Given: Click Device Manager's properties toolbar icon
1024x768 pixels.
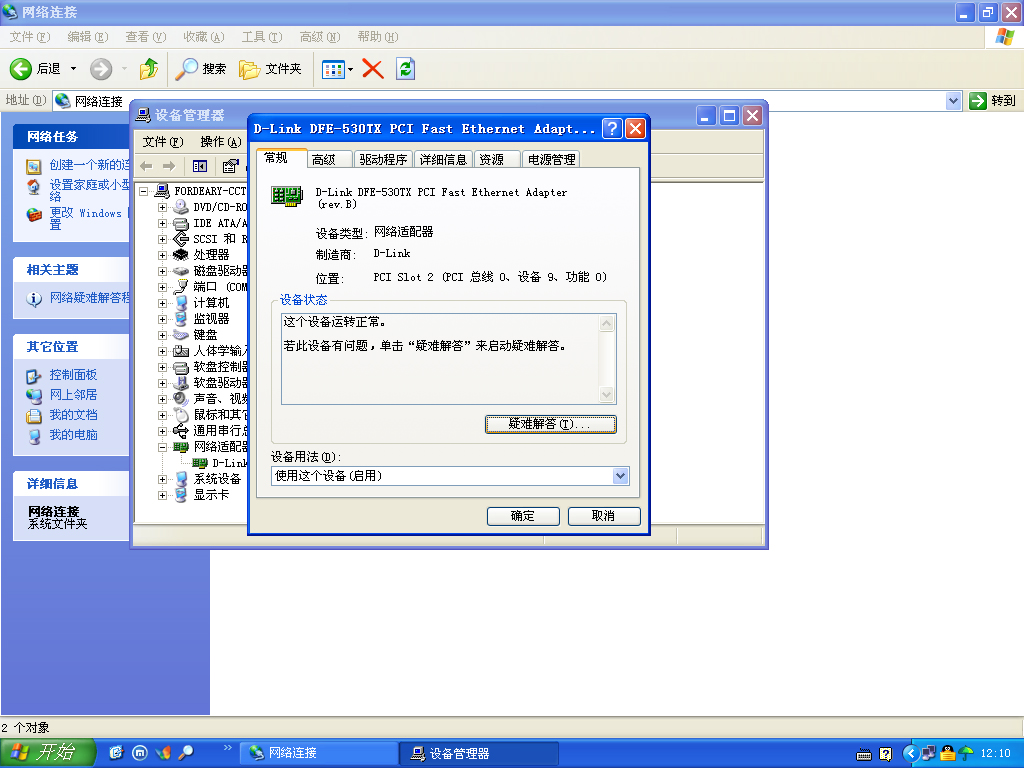Looking at the screenshot, I should point(230,166).
